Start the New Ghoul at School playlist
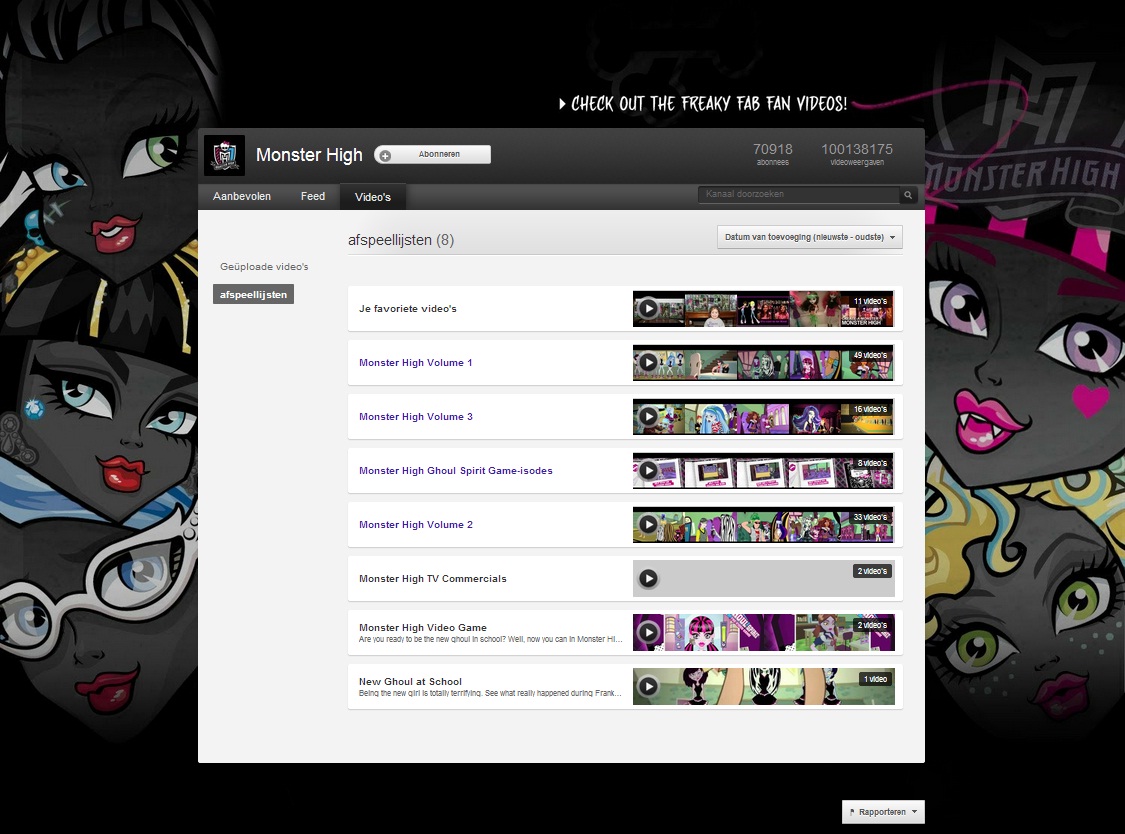Image resolution: width=1125 pixels, height=834 pixels. point(648,687)
